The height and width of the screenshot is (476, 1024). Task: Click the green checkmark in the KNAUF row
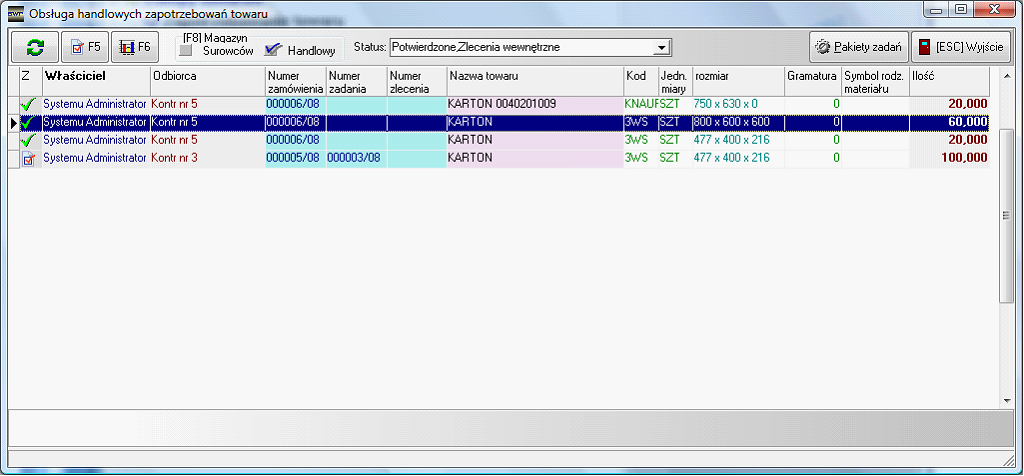[28, 104]
